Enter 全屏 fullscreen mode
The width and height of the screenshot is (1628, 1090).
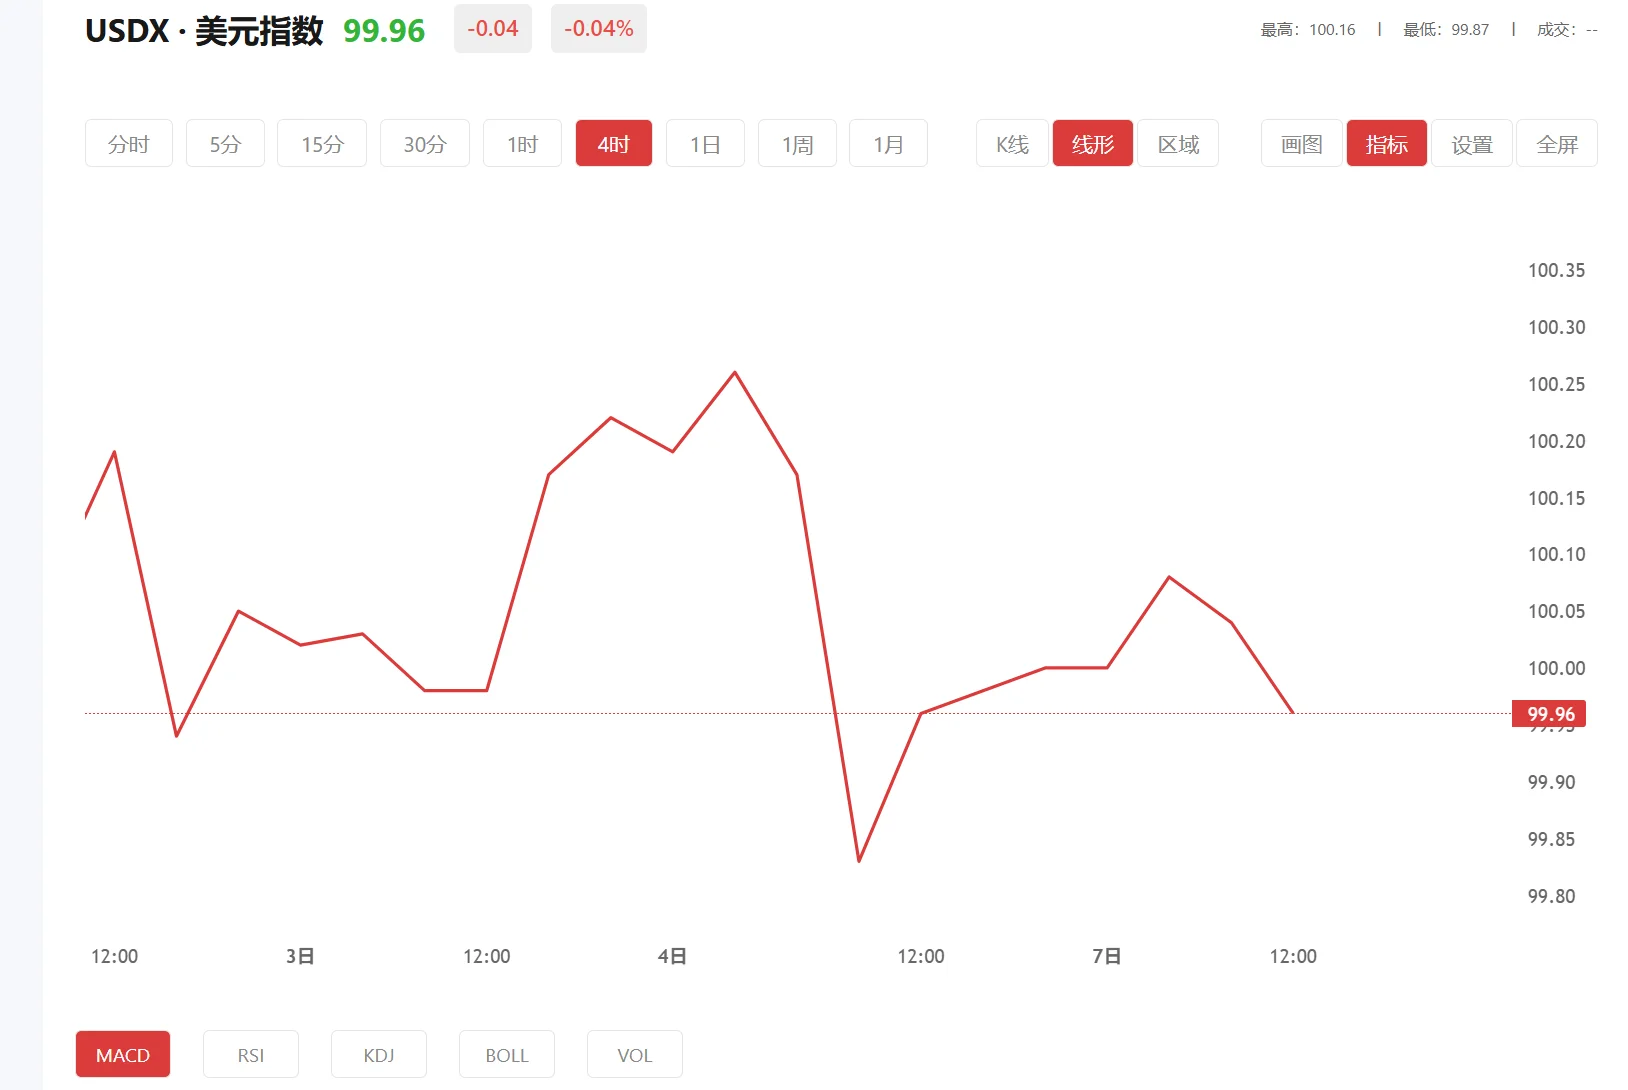coord(1556,143)
